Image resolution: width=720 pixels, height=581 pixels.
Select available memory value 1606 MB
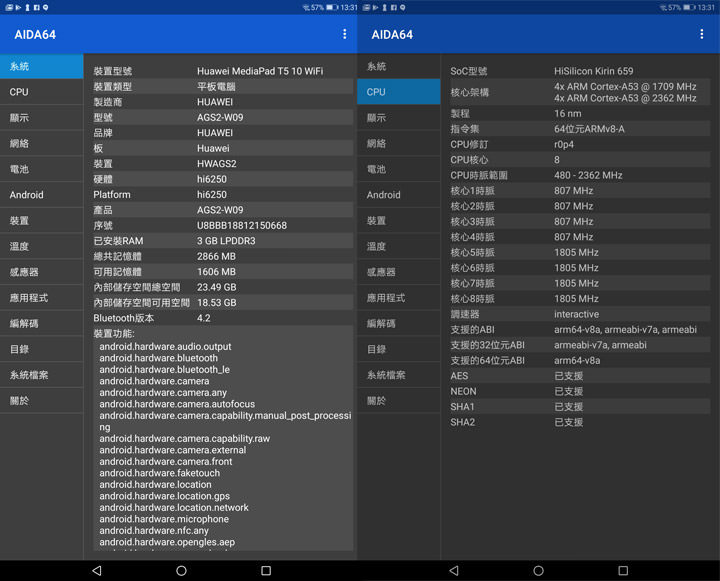(x=216, y=272)
